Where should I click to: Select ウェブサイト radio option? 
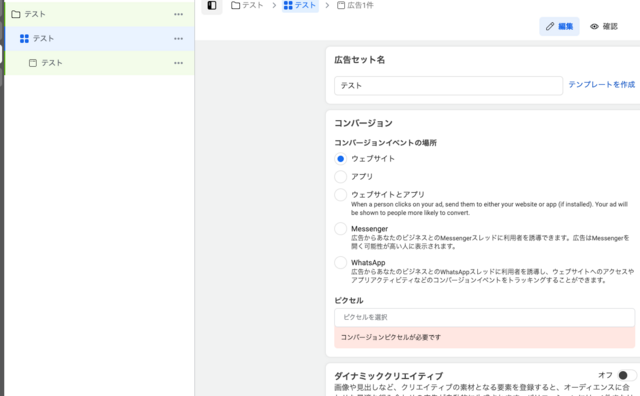pyautogui.click(x=340, y=159)
